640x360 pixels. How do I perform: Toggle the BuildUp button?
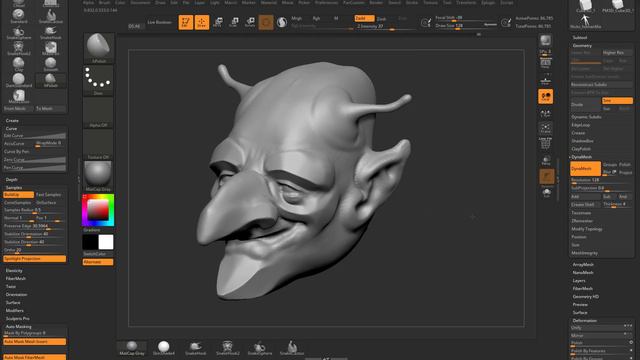(19, 195)
